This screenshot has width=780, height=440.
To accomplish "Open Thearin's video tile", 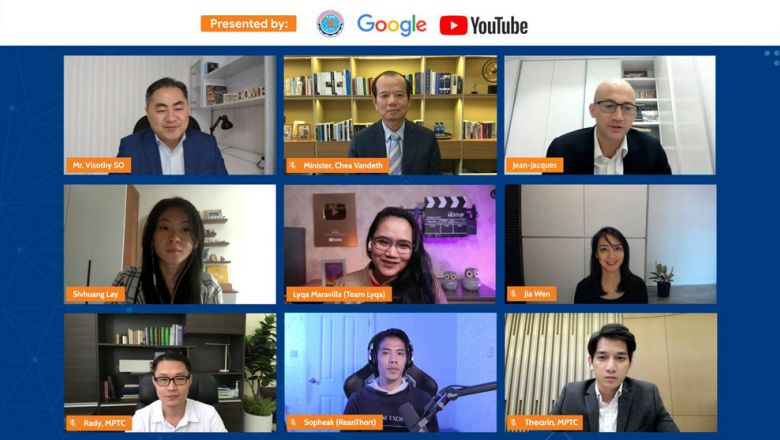I will tap(611, 372).
